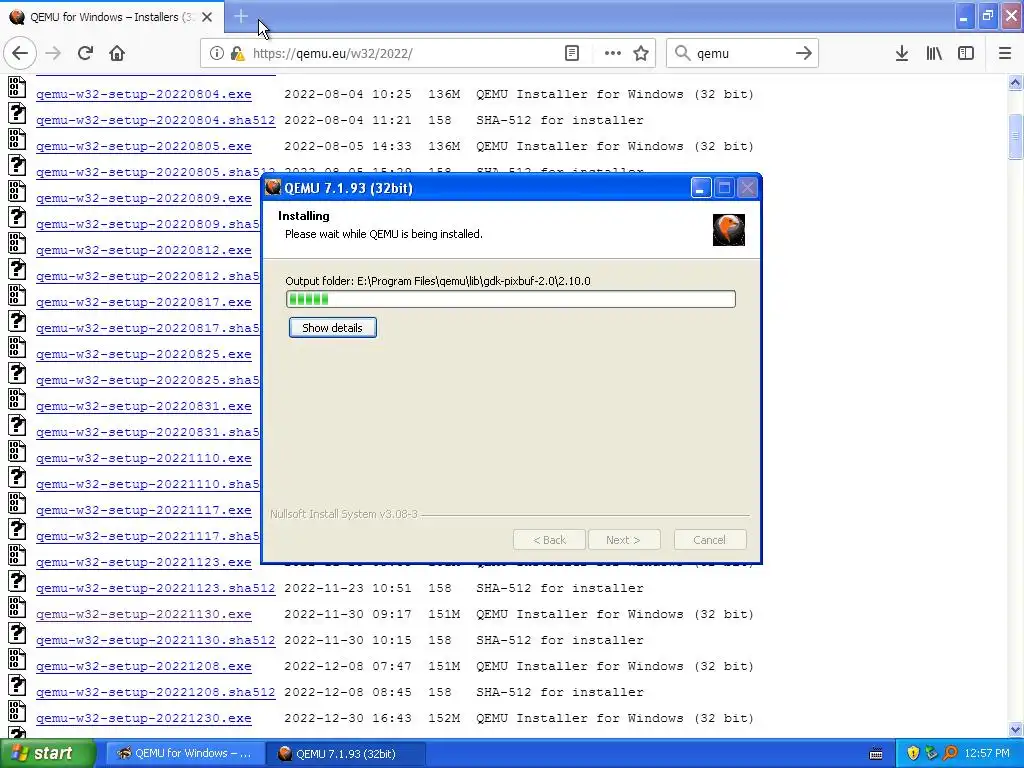Click Show details in the installer
Screen dimensions: 1024x768
(332, 328)
